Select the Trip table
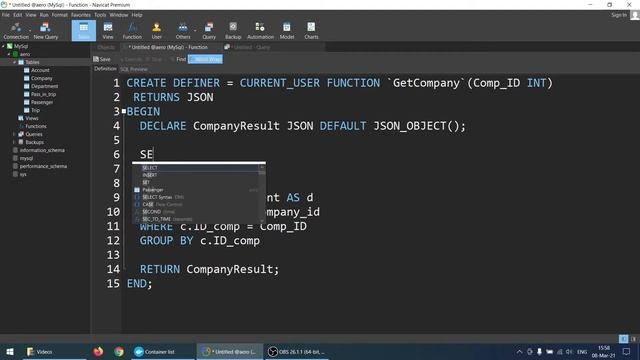 click(x=35, y=110)
